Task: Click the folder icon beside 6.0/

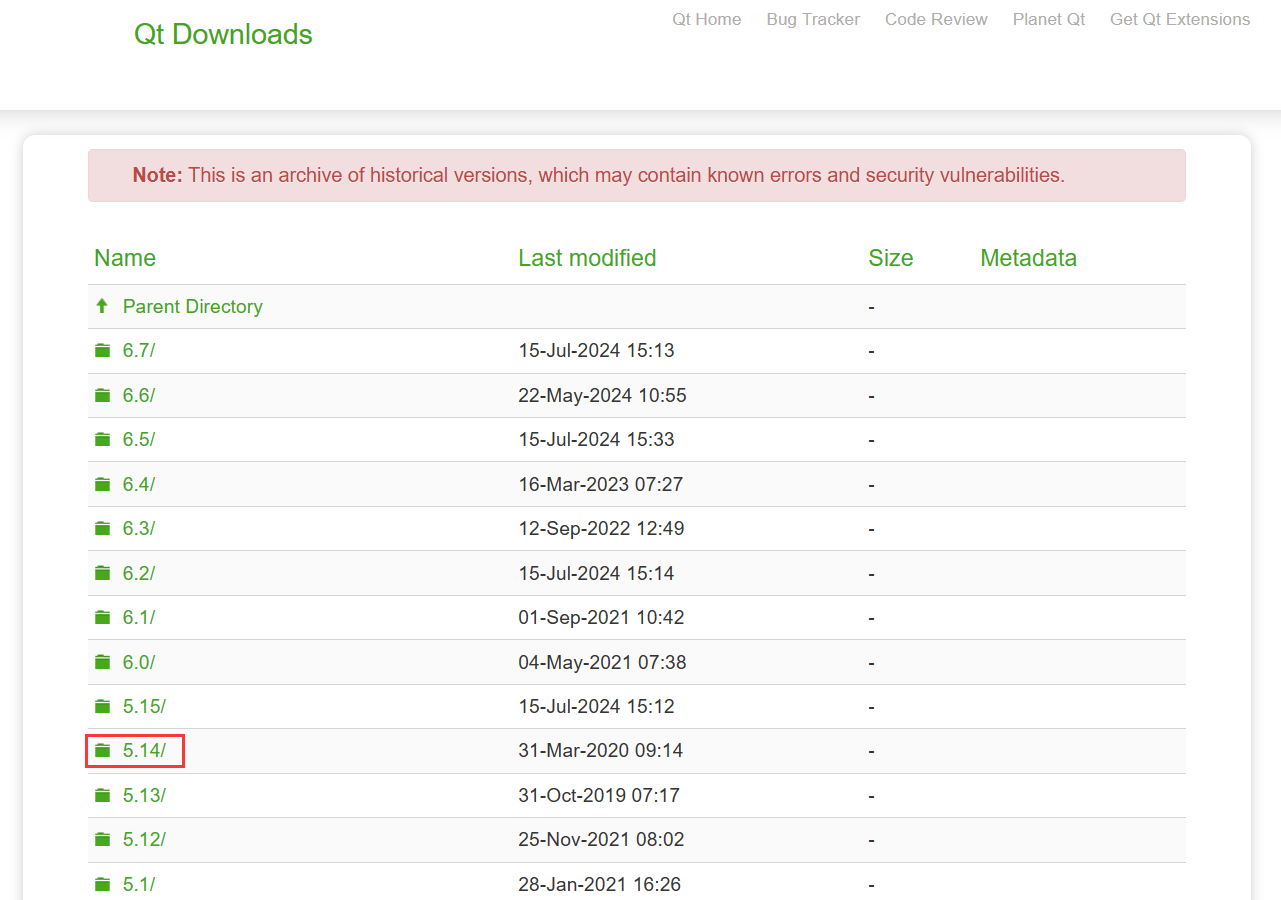Action: [x=102, y=662]
